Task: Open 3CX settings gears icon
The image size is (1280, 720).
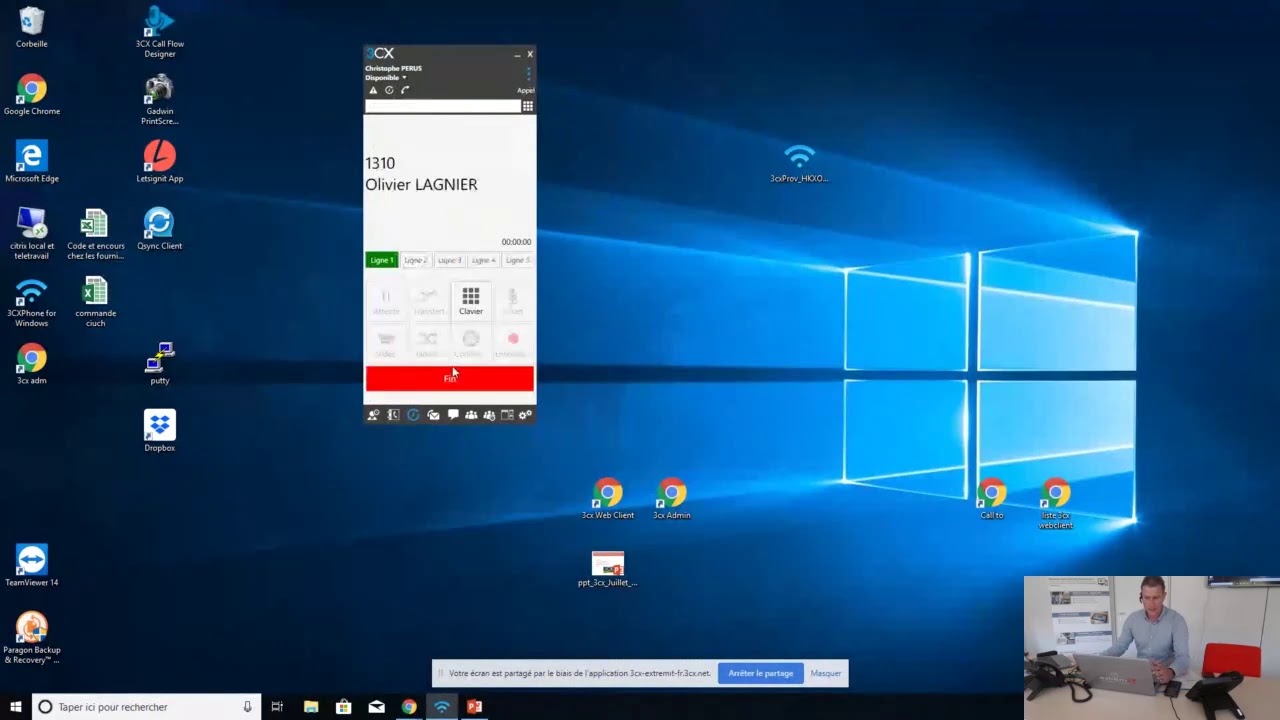Action: (x=525, y=415)
